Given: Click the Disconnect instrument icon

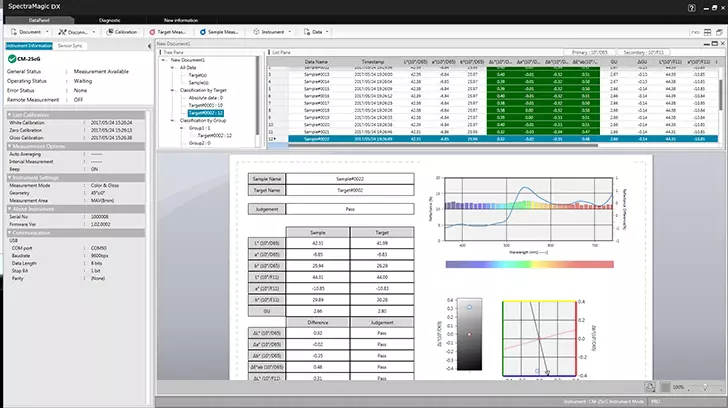Looking at the screenshot, I should point(62,32).
